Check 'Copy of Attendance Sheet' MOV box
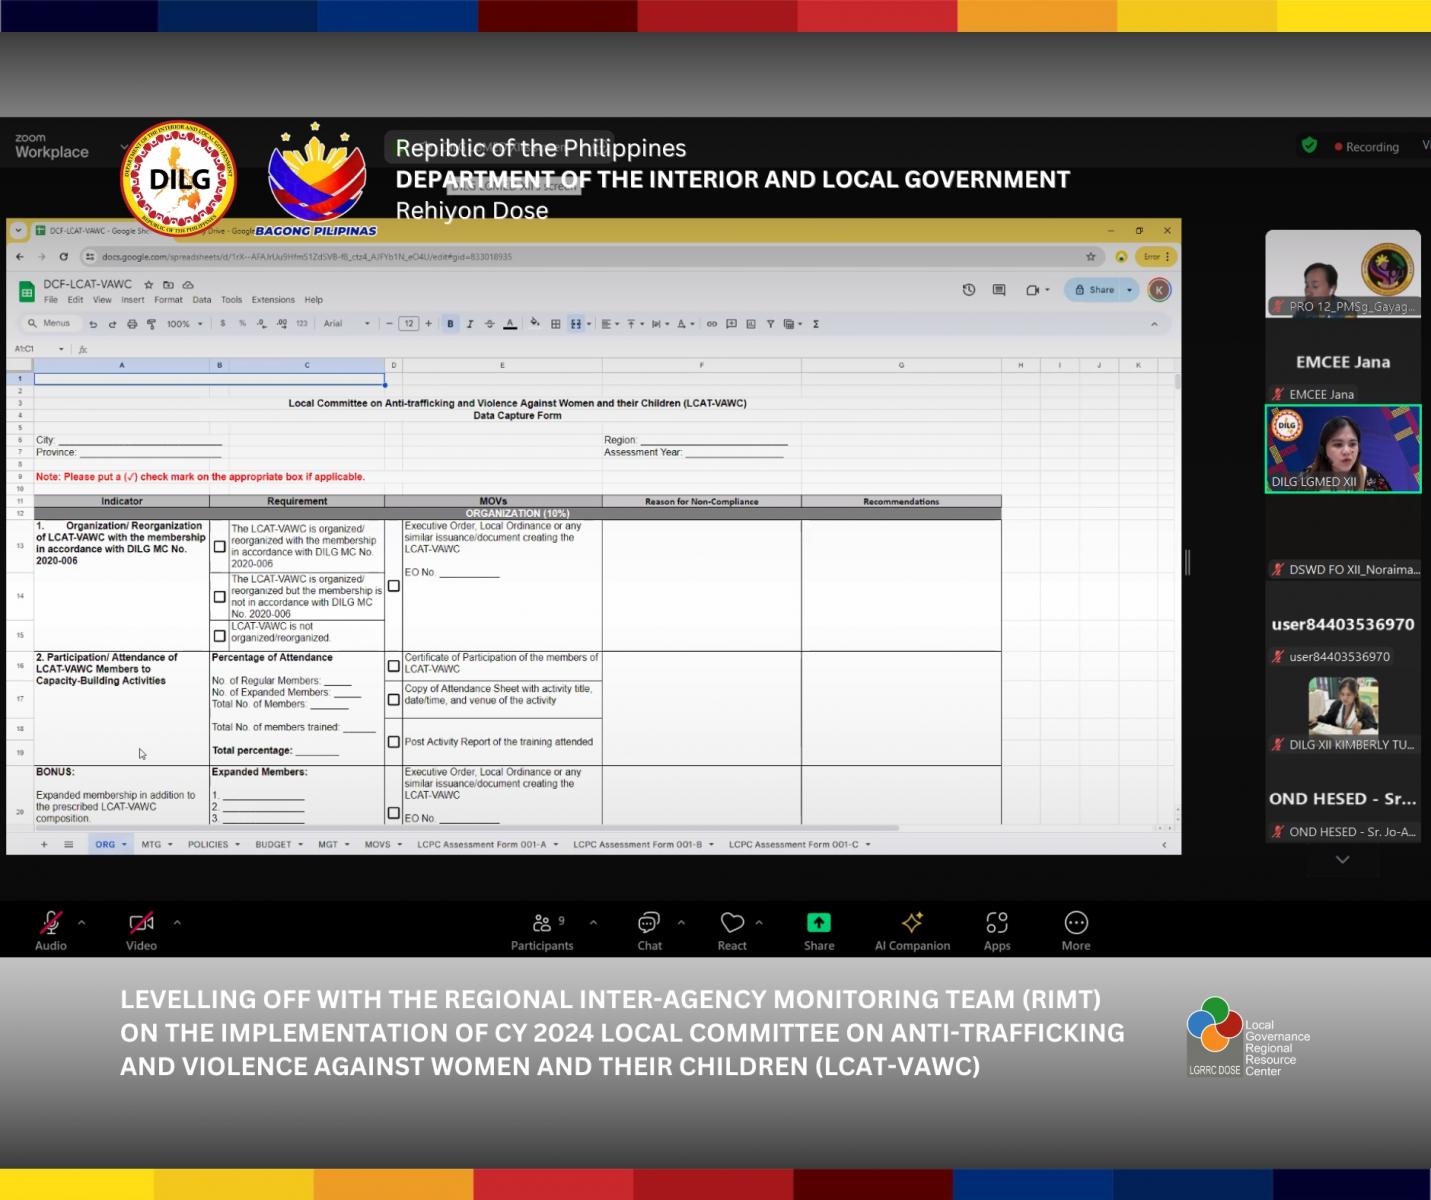1431x1200 pixels. 394,700
